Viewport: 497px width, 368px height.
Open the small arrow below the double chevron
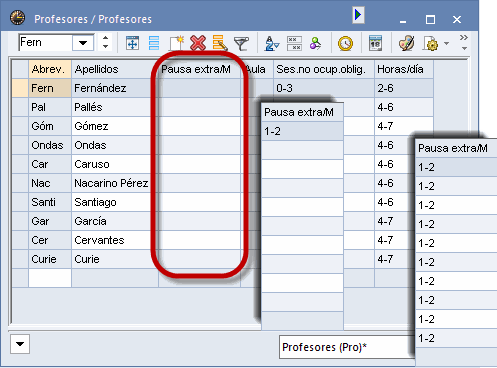[464, 49]
